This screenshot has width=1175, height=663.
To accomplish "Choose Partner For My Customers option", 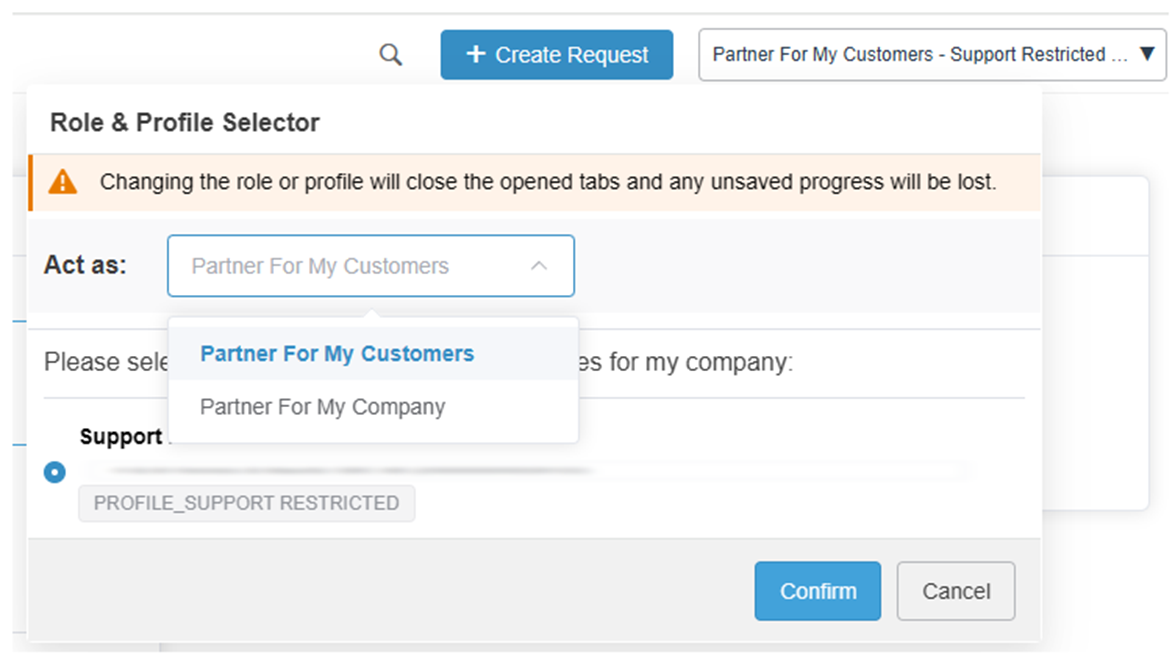I will pyautogui.click(x=337, y=354).
